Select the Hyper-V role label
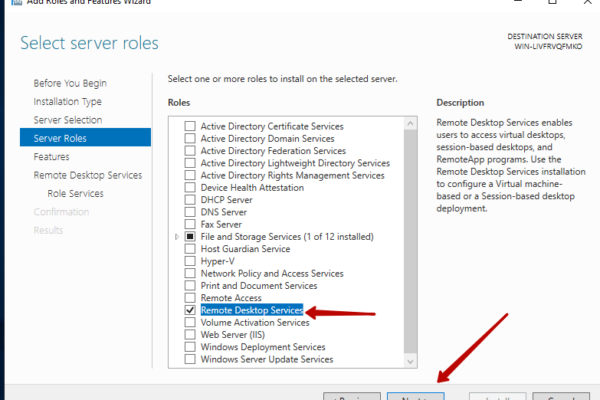600x400 pixels. (x=217, y=261)
